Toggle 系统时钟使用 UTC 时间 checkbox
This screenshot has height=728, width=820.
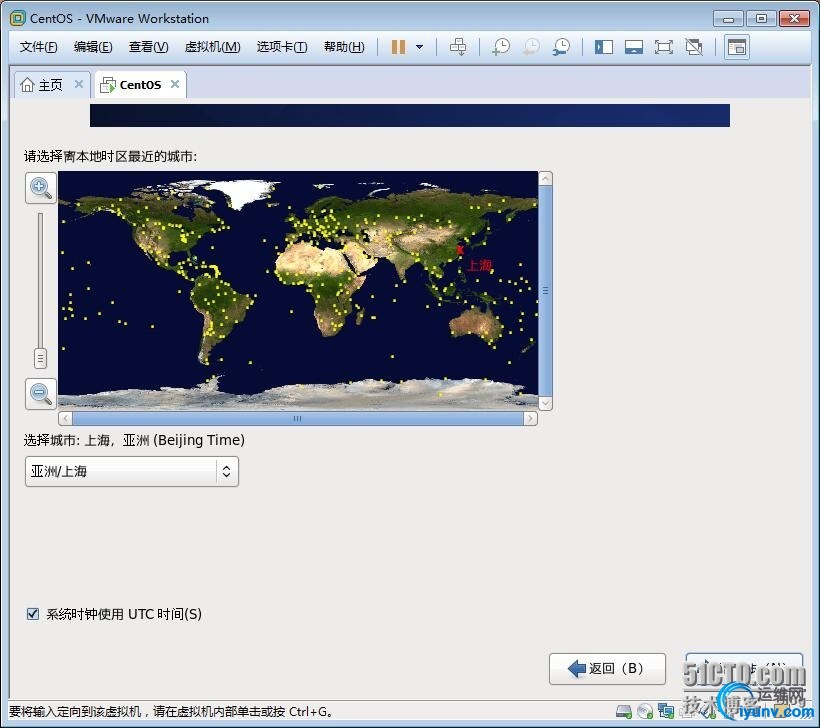32,613
